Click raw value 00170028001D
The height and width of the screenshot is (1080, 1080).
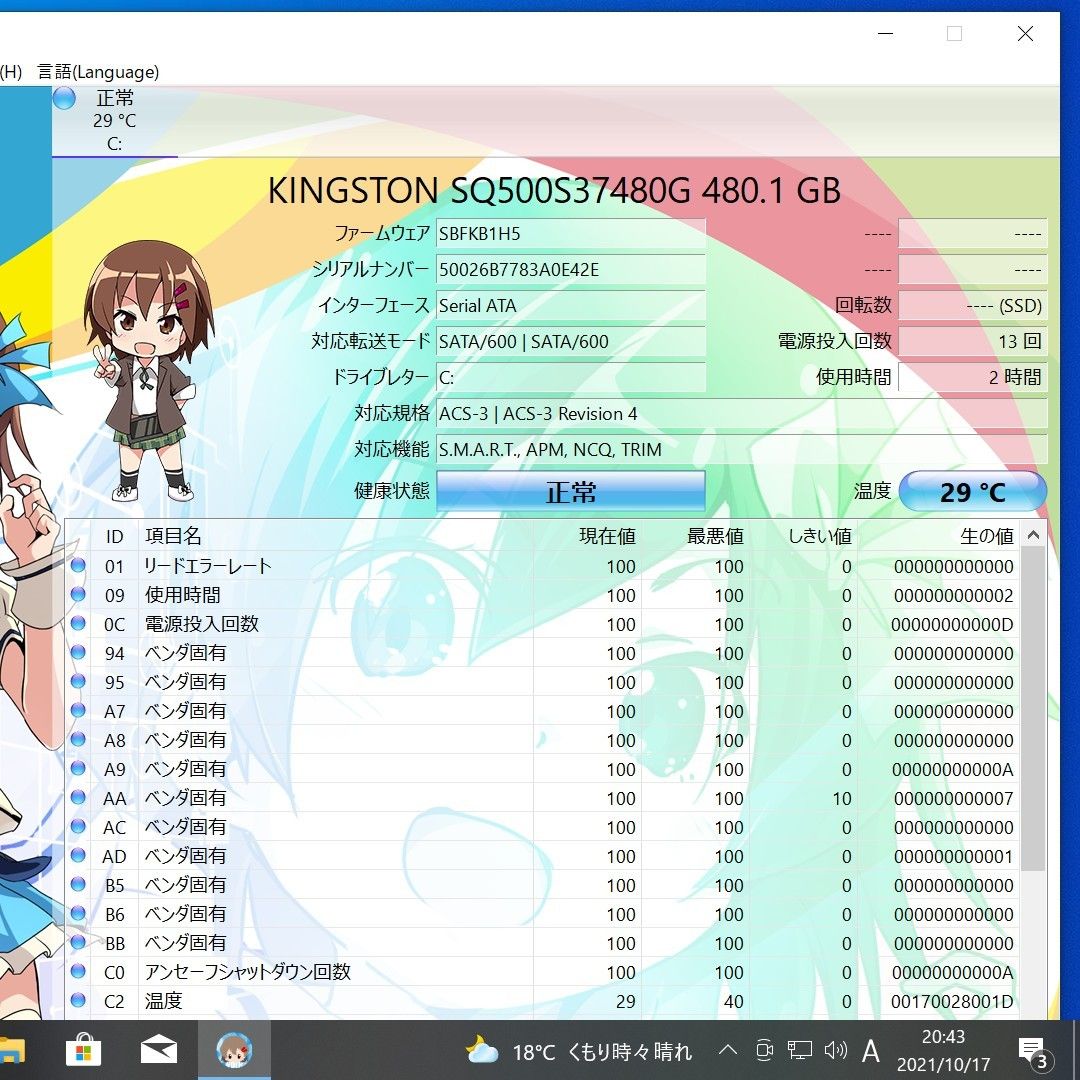click(x=953, y=1001)
